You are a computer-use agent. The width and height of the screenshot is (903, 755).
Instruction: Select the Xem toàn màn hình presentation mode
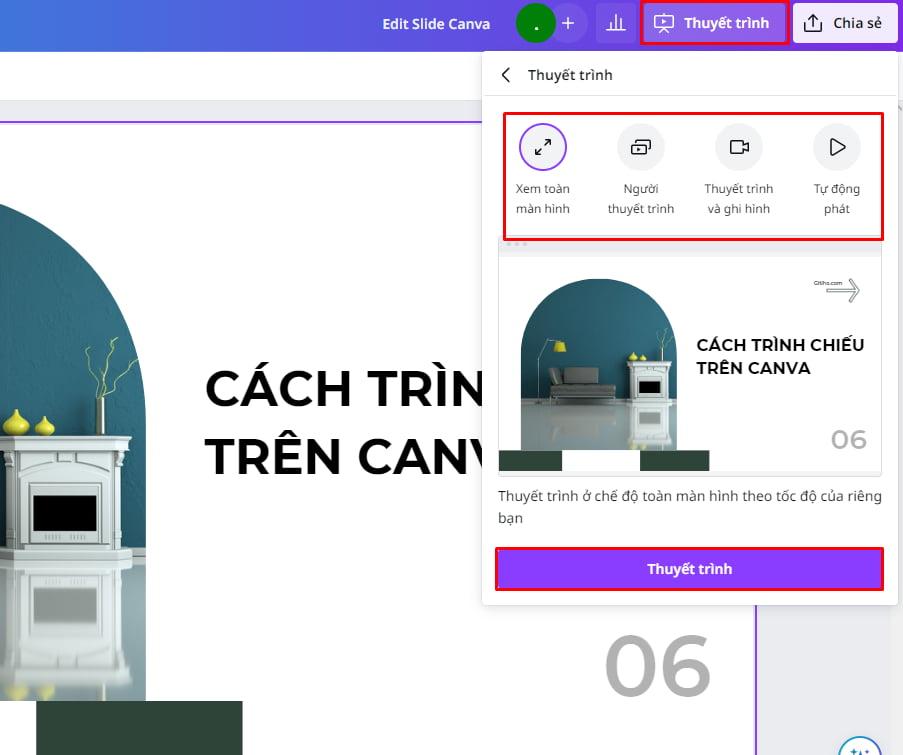pos(542,146)
